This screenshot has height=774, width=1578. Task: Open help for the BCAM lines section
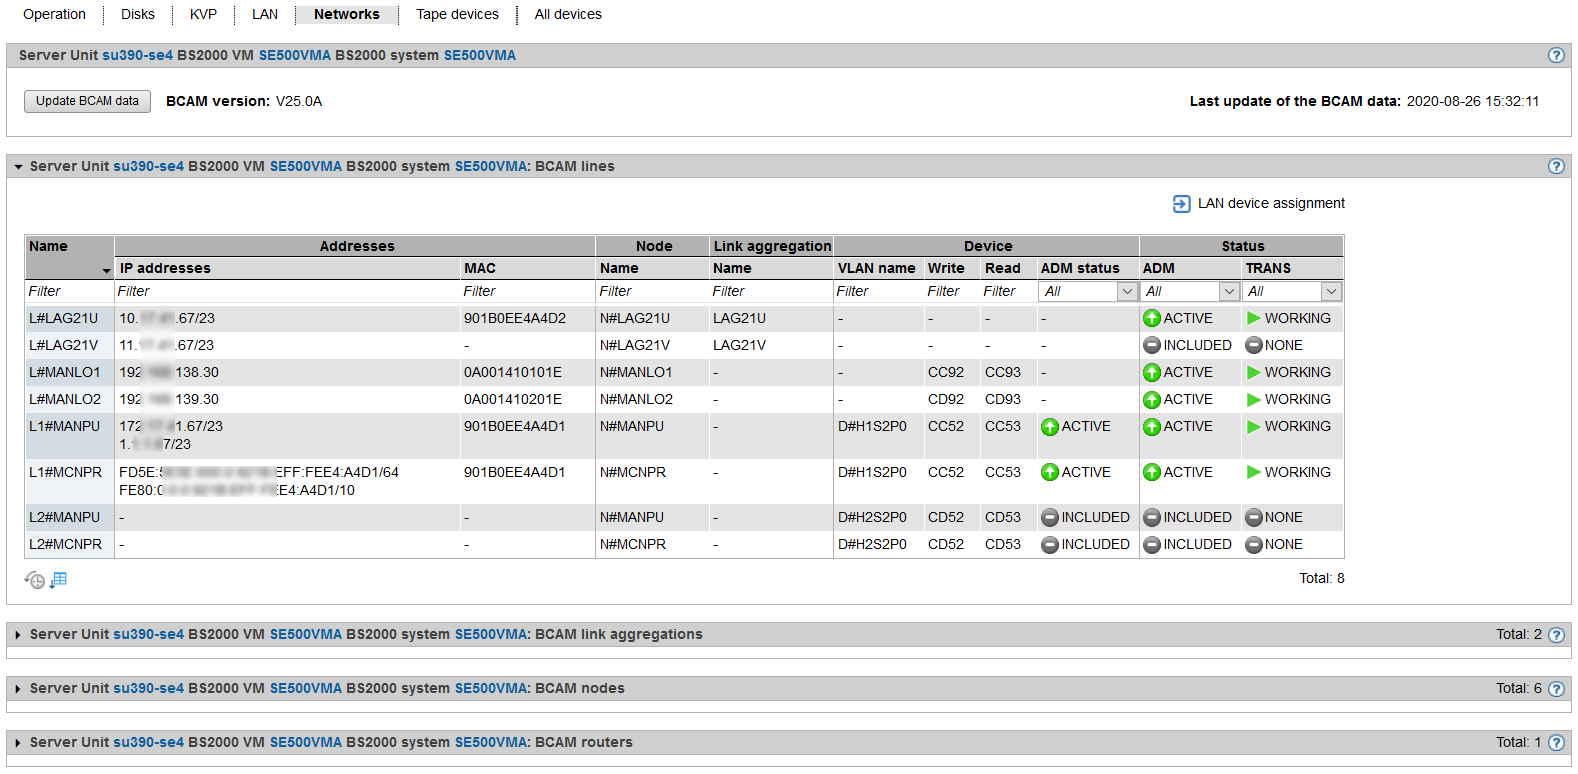click(x=1556, y=166)
